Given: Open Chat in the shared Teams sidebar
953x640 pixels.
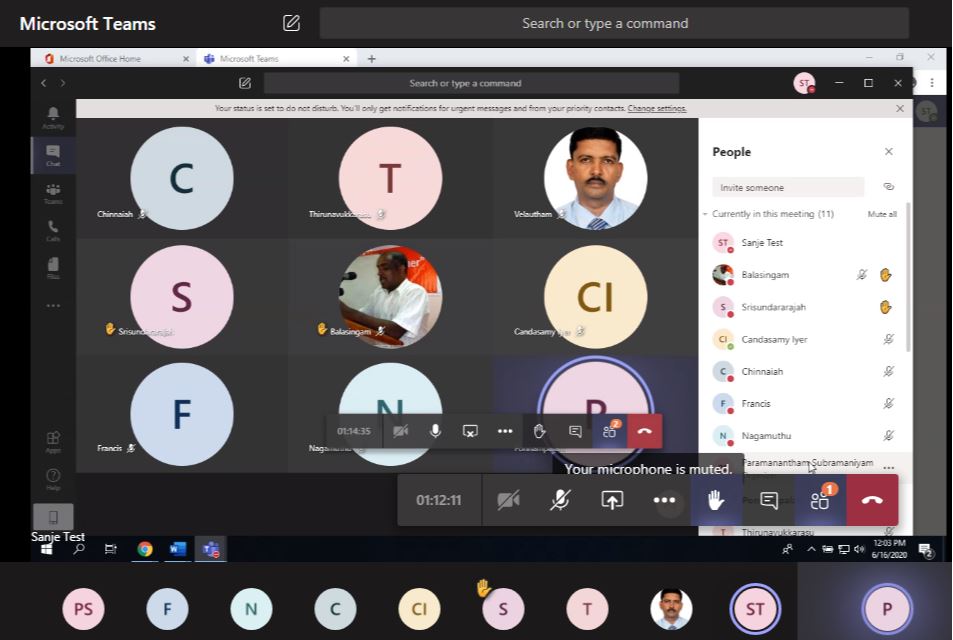Looking at the screenshot, I should [53, 155].
